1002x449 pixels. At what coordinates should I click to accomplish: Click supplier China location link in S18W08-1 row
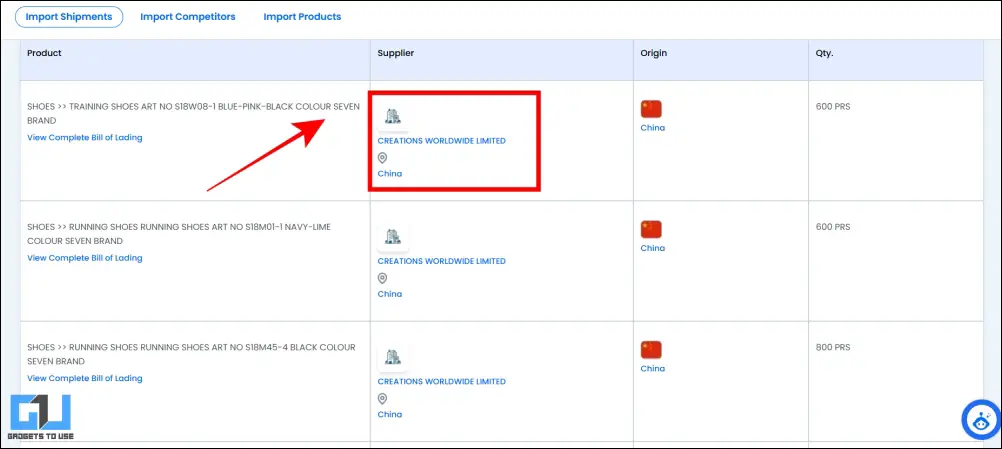[x=390, y=174]
